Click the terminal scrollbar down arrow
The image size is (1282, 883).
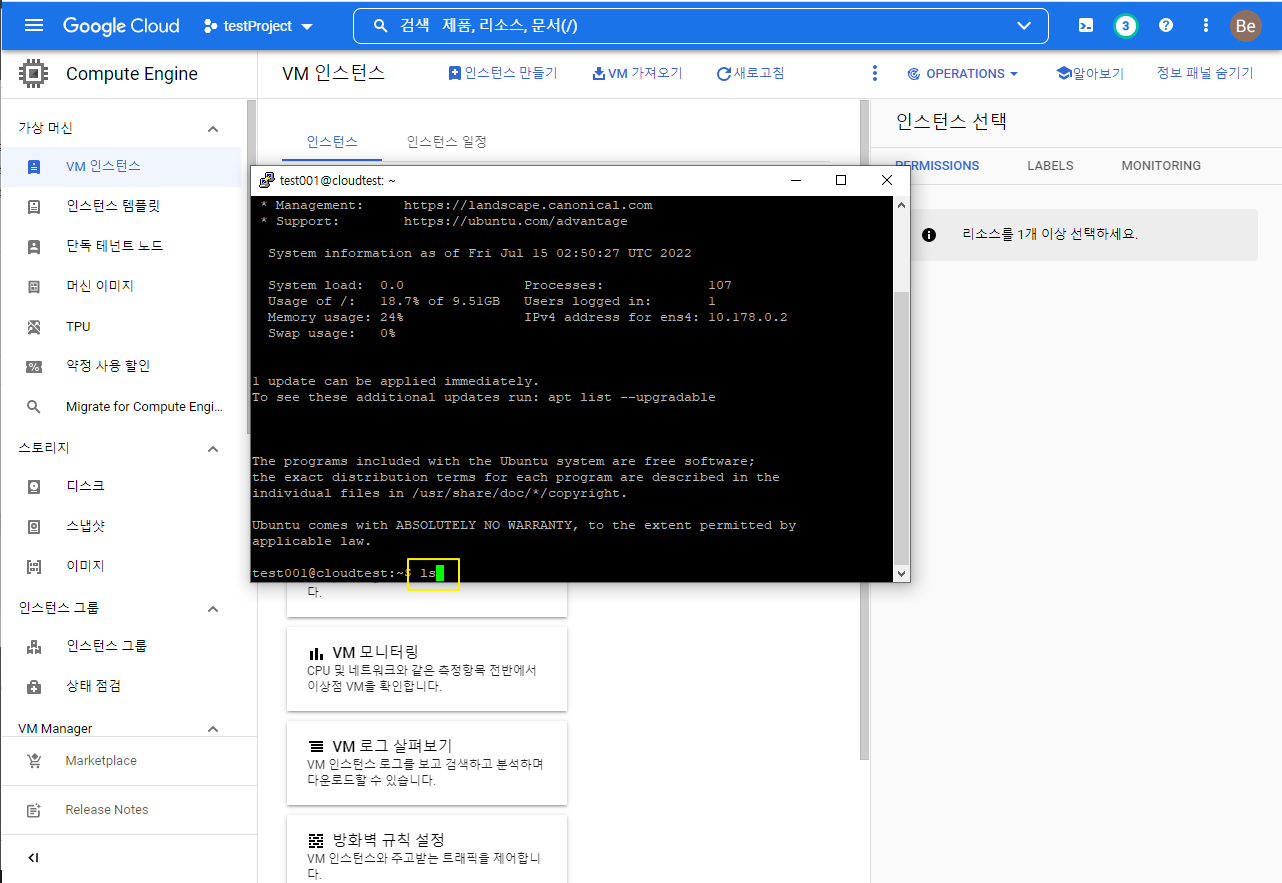(x=902, y=574)
